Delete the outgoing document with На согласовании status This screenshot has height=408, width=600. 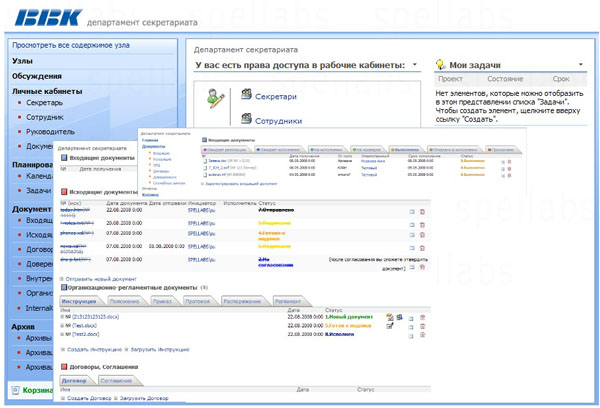click(422, 267)
